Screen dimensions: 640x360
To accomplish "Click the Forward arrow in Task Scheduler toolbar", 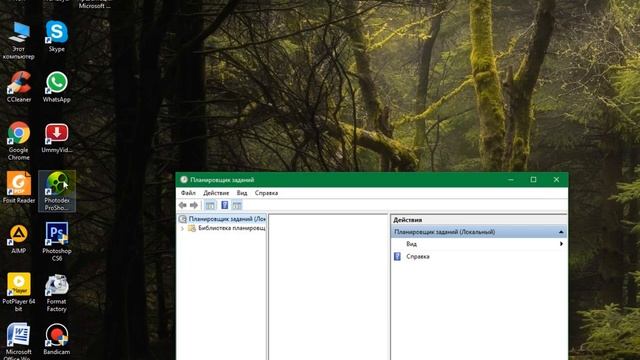I will coord(194,205).
